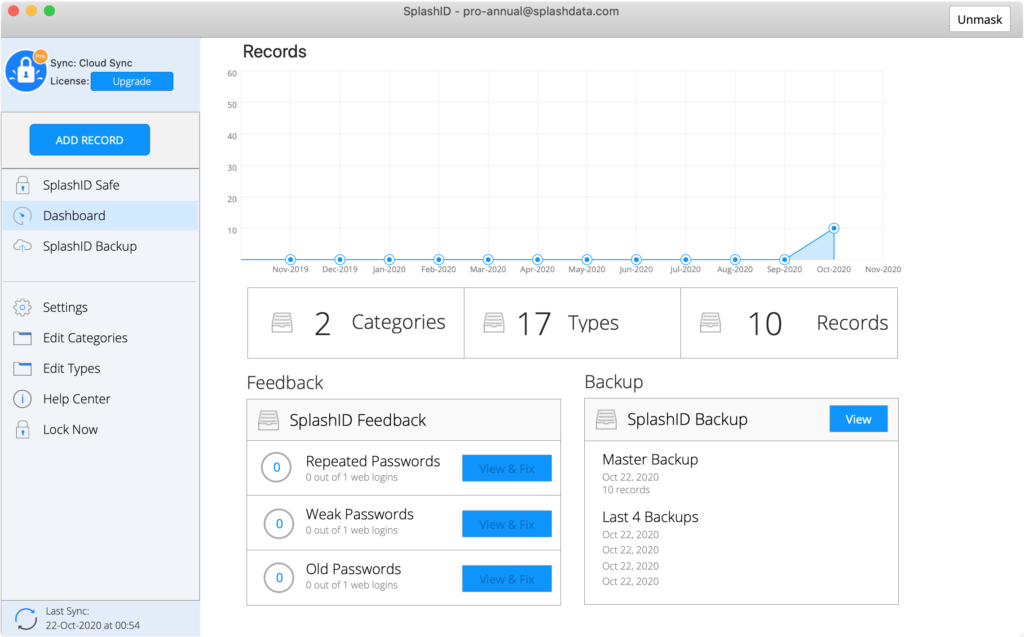Click the SplashID lock logo icon
Image resolution: width=1024 pixels, height=637 pixels.
(25, 71)
